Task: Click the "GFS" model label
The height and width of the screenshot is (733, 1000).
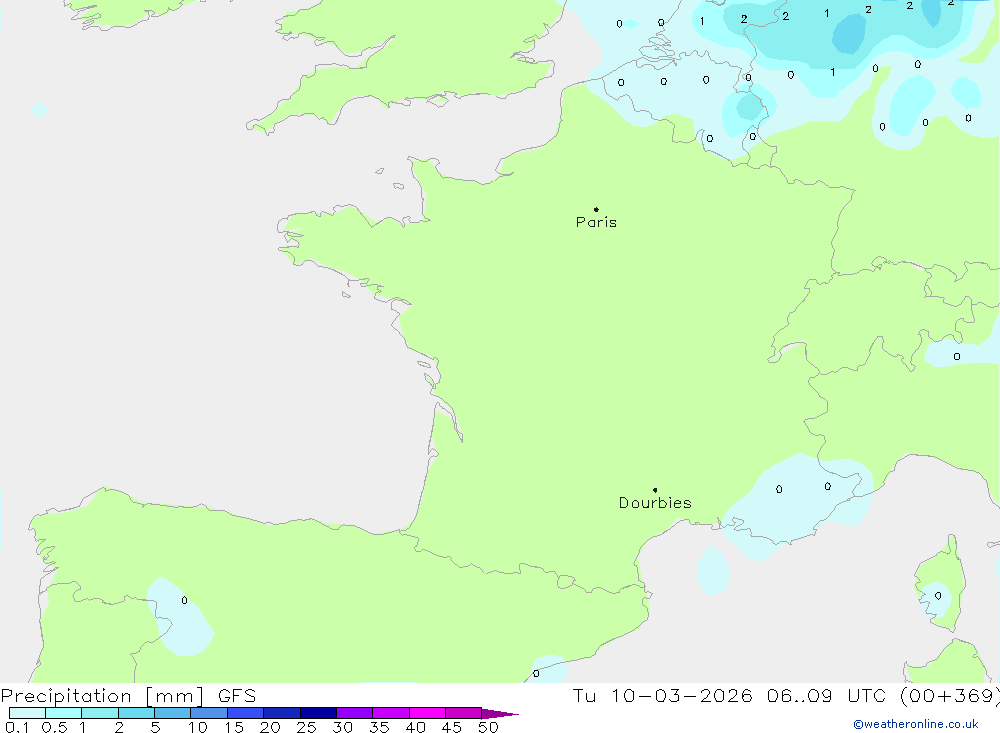Action: 237,695
